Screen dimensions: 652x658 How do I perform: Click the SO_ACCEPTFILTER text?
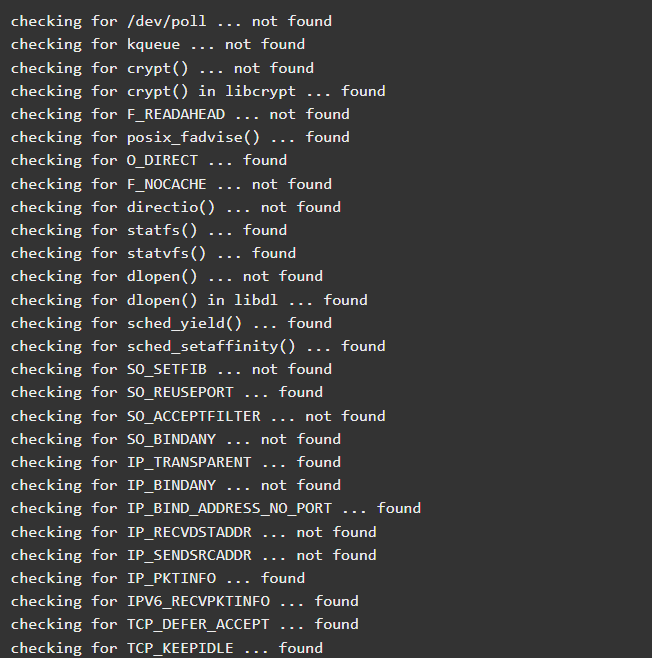[193, 417]
